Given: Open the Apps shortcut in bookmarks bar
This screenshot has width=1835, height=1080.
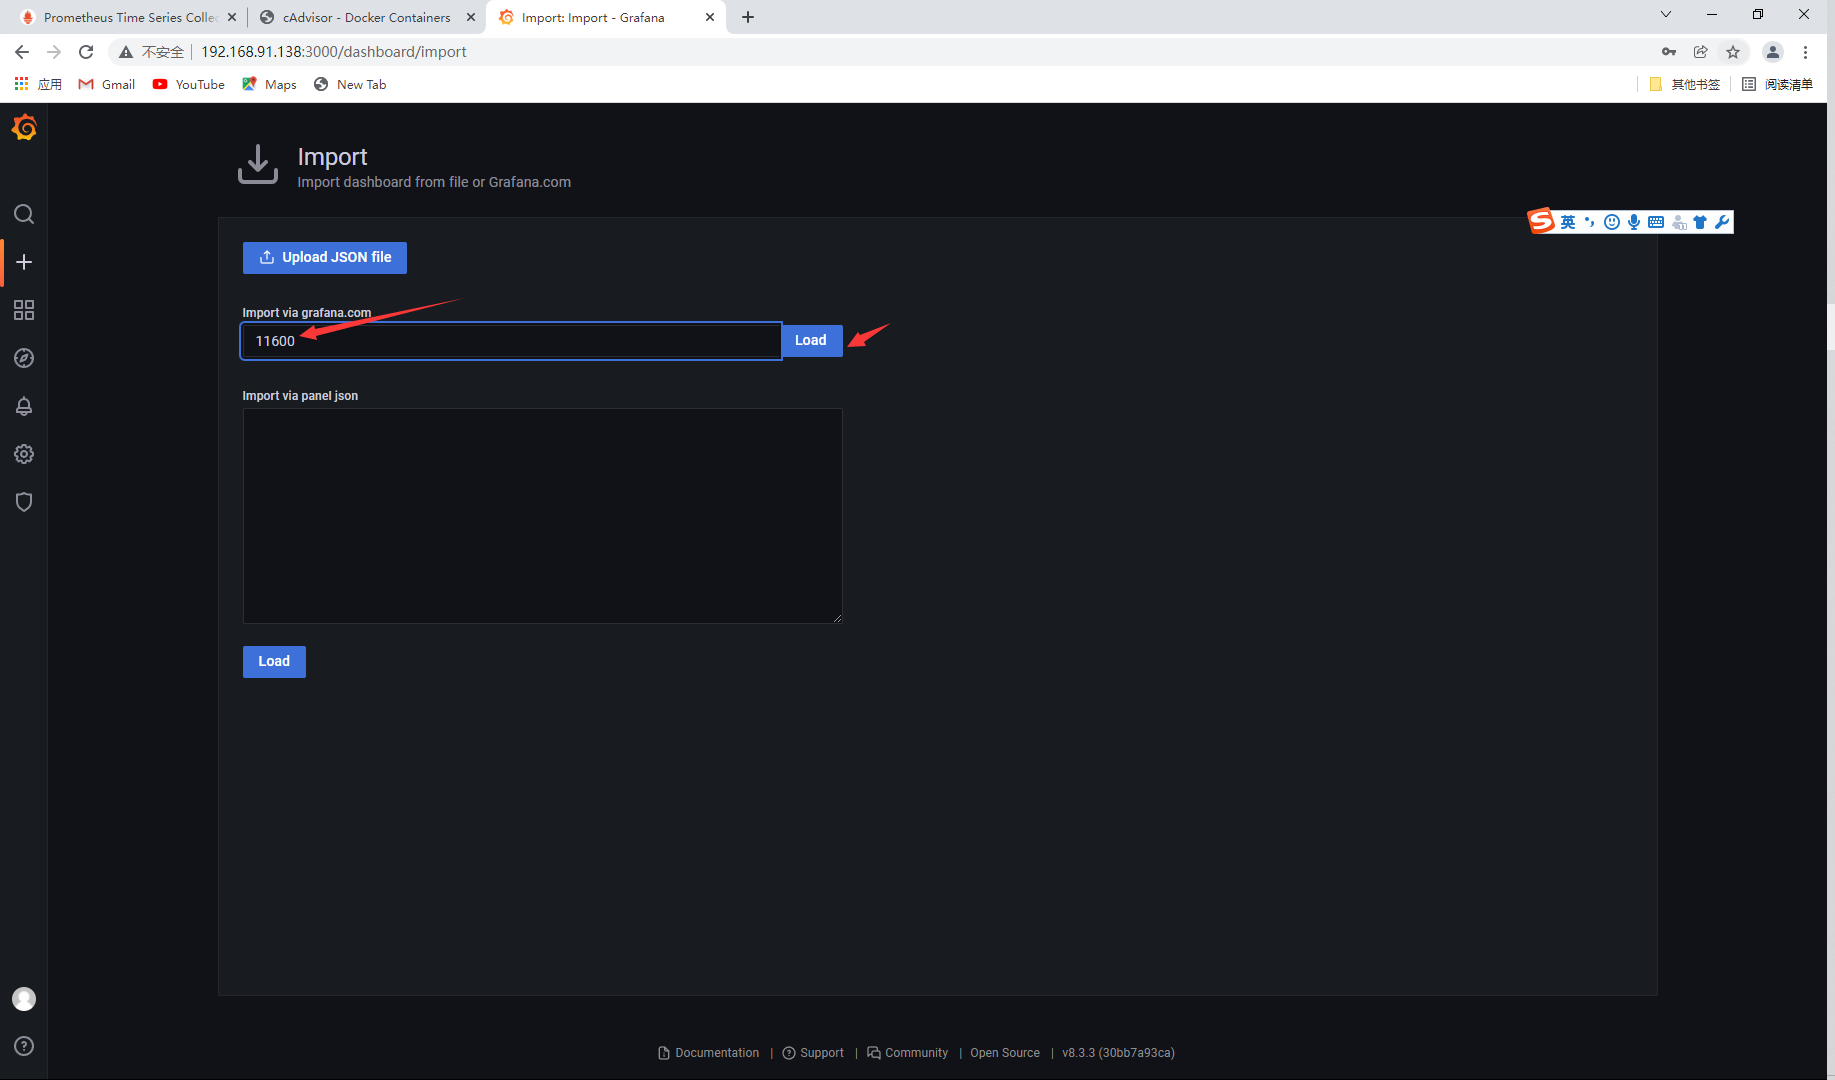Looking at the screenshot, I should (x=38, y=84).
